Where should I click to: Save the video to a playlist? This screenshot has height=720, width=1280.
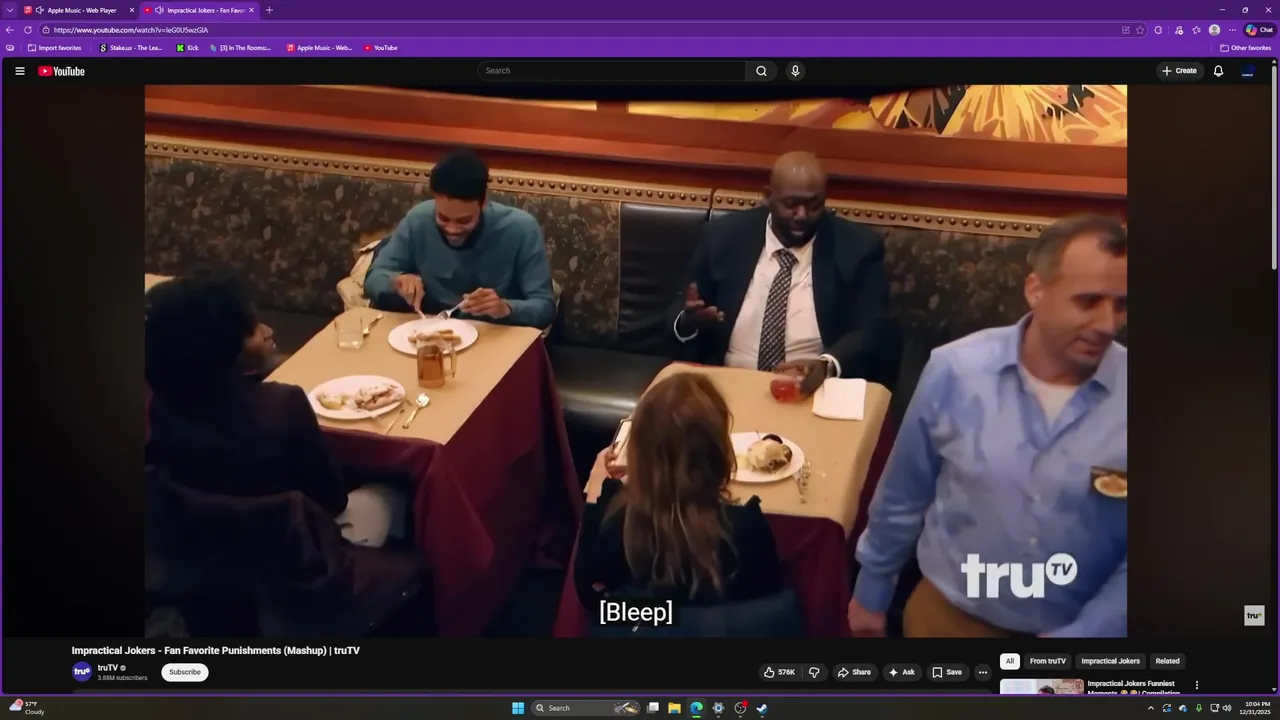point(946,672)
